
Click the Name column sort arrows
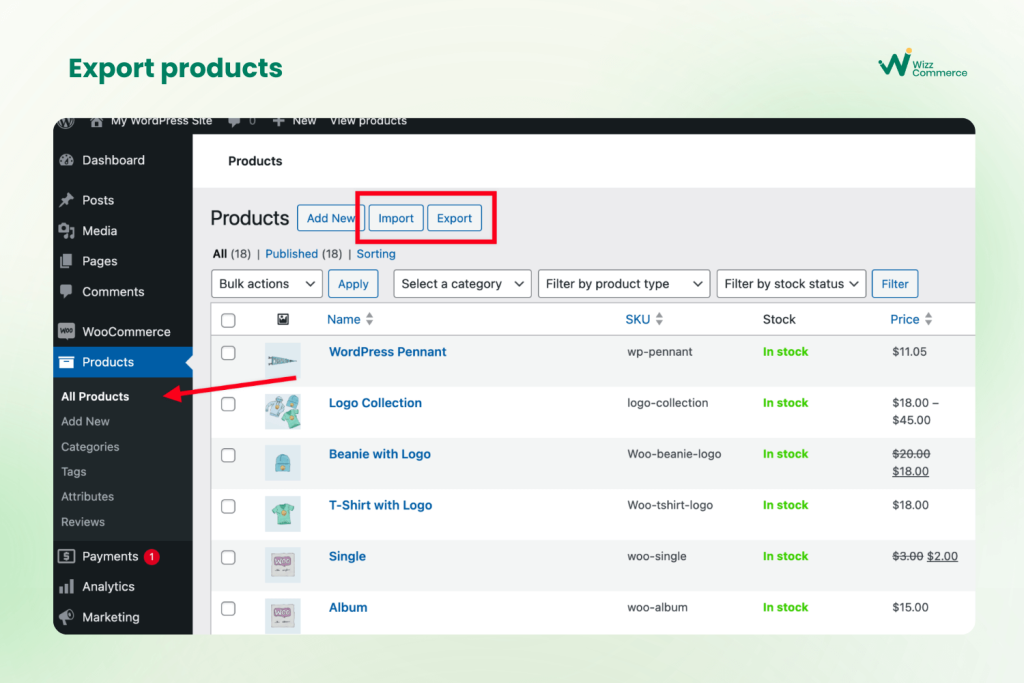pyautogui.click(x=370, y=319)
